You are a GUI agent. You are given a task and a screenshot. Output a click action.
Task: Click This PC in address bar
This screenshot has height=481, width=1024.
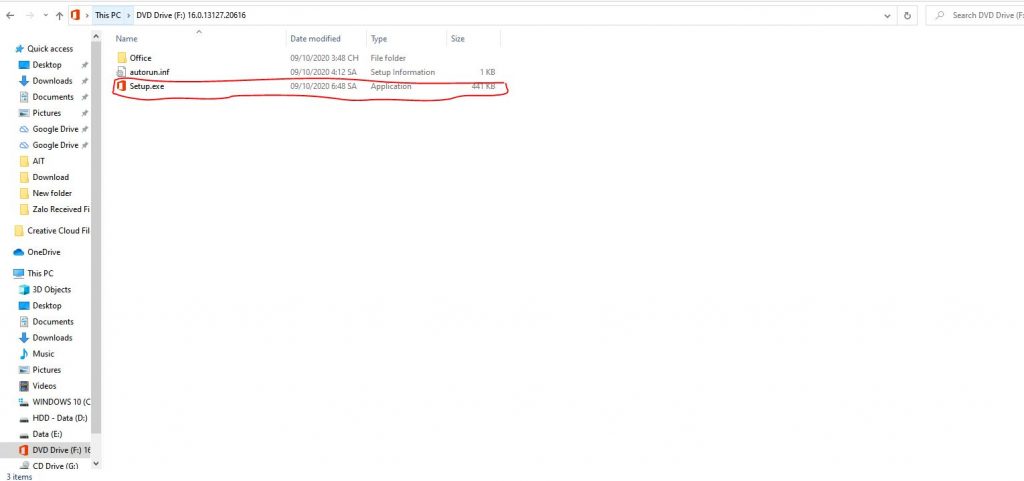click(x=107, y=16)
